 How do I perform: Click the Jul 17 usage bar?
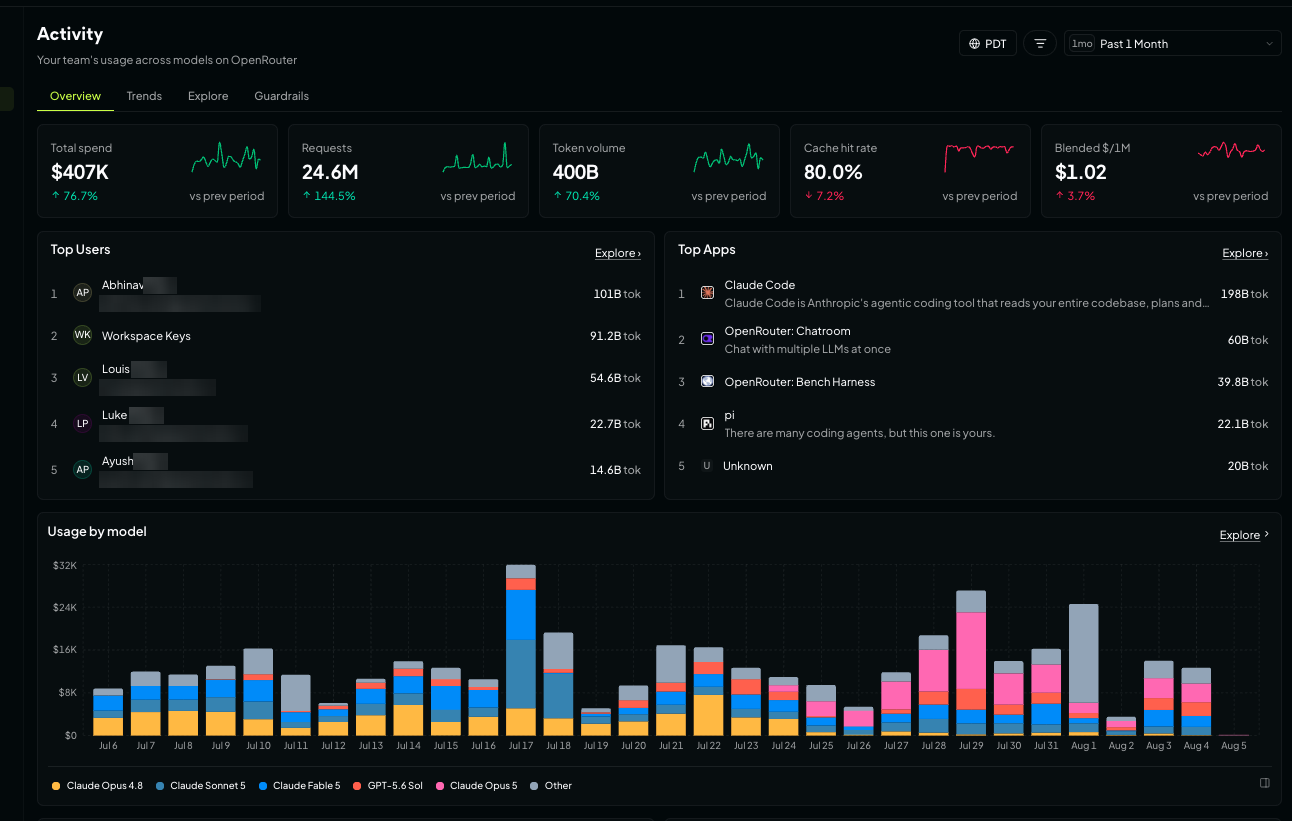[x=521, y=650]
